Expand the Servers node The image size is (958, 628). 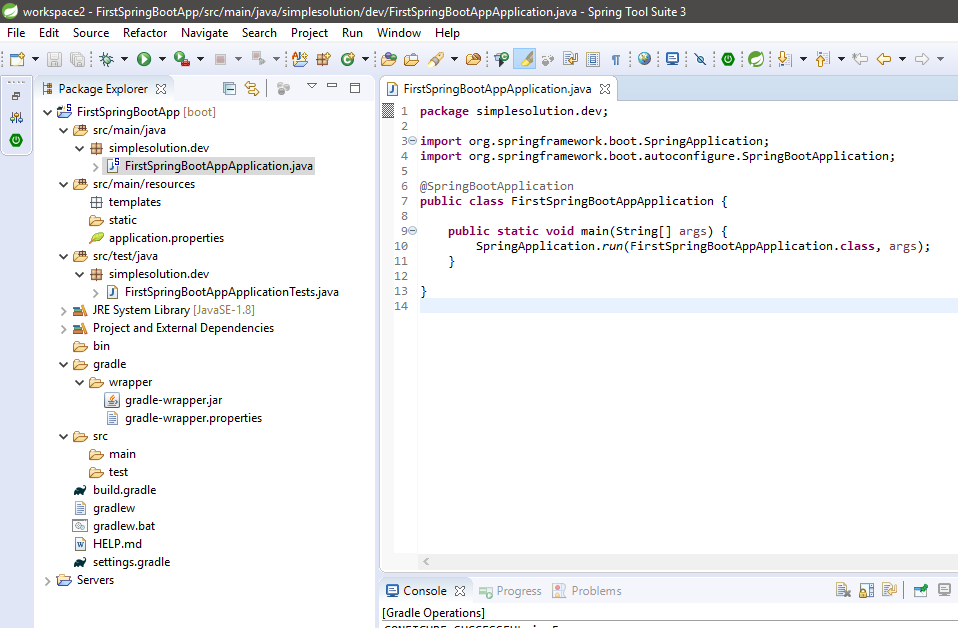tap(47, 580)
